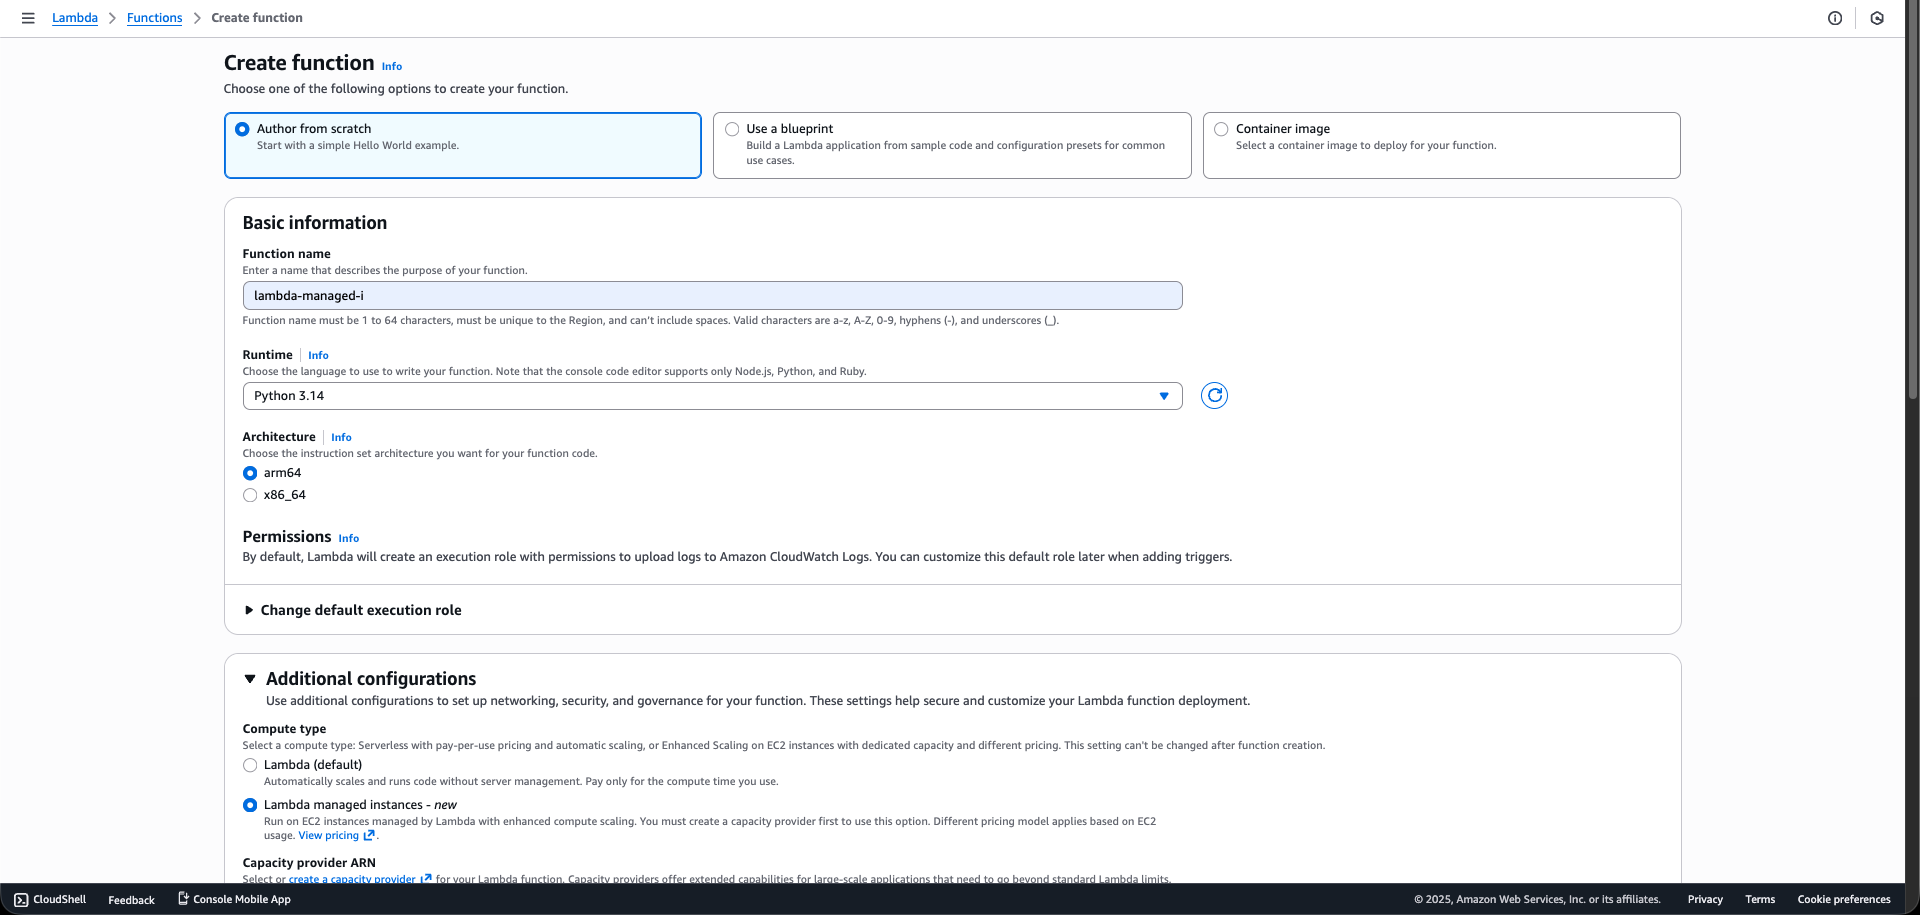The width and height of the screenshot is (1920, 915).
Task: Click the Console Mobile App icon
Action: click(x=183, y=899)
